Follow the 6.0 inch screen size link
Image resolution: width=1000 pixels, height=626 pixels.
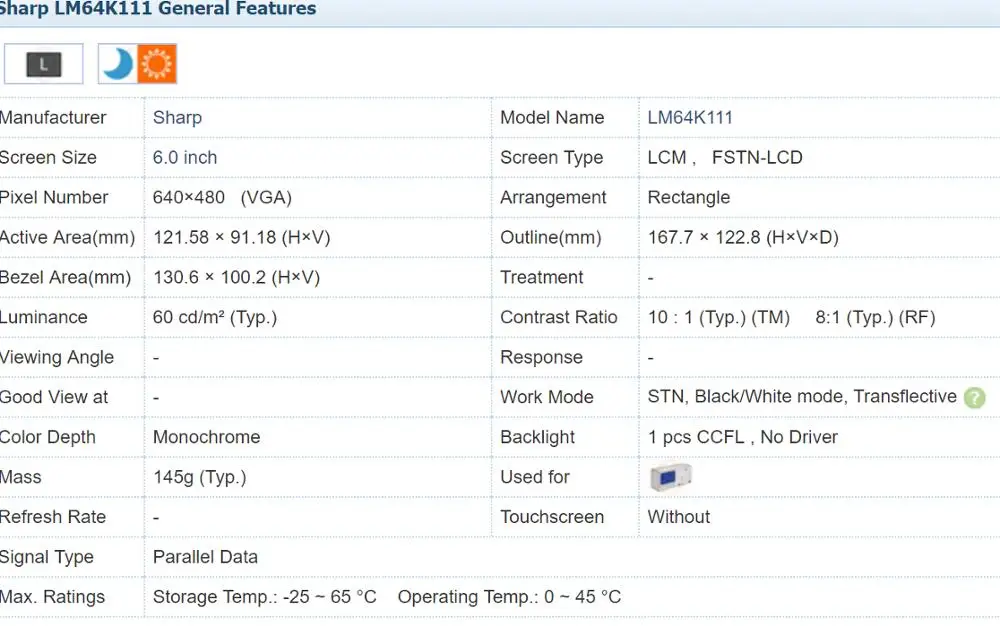(185, 157)
